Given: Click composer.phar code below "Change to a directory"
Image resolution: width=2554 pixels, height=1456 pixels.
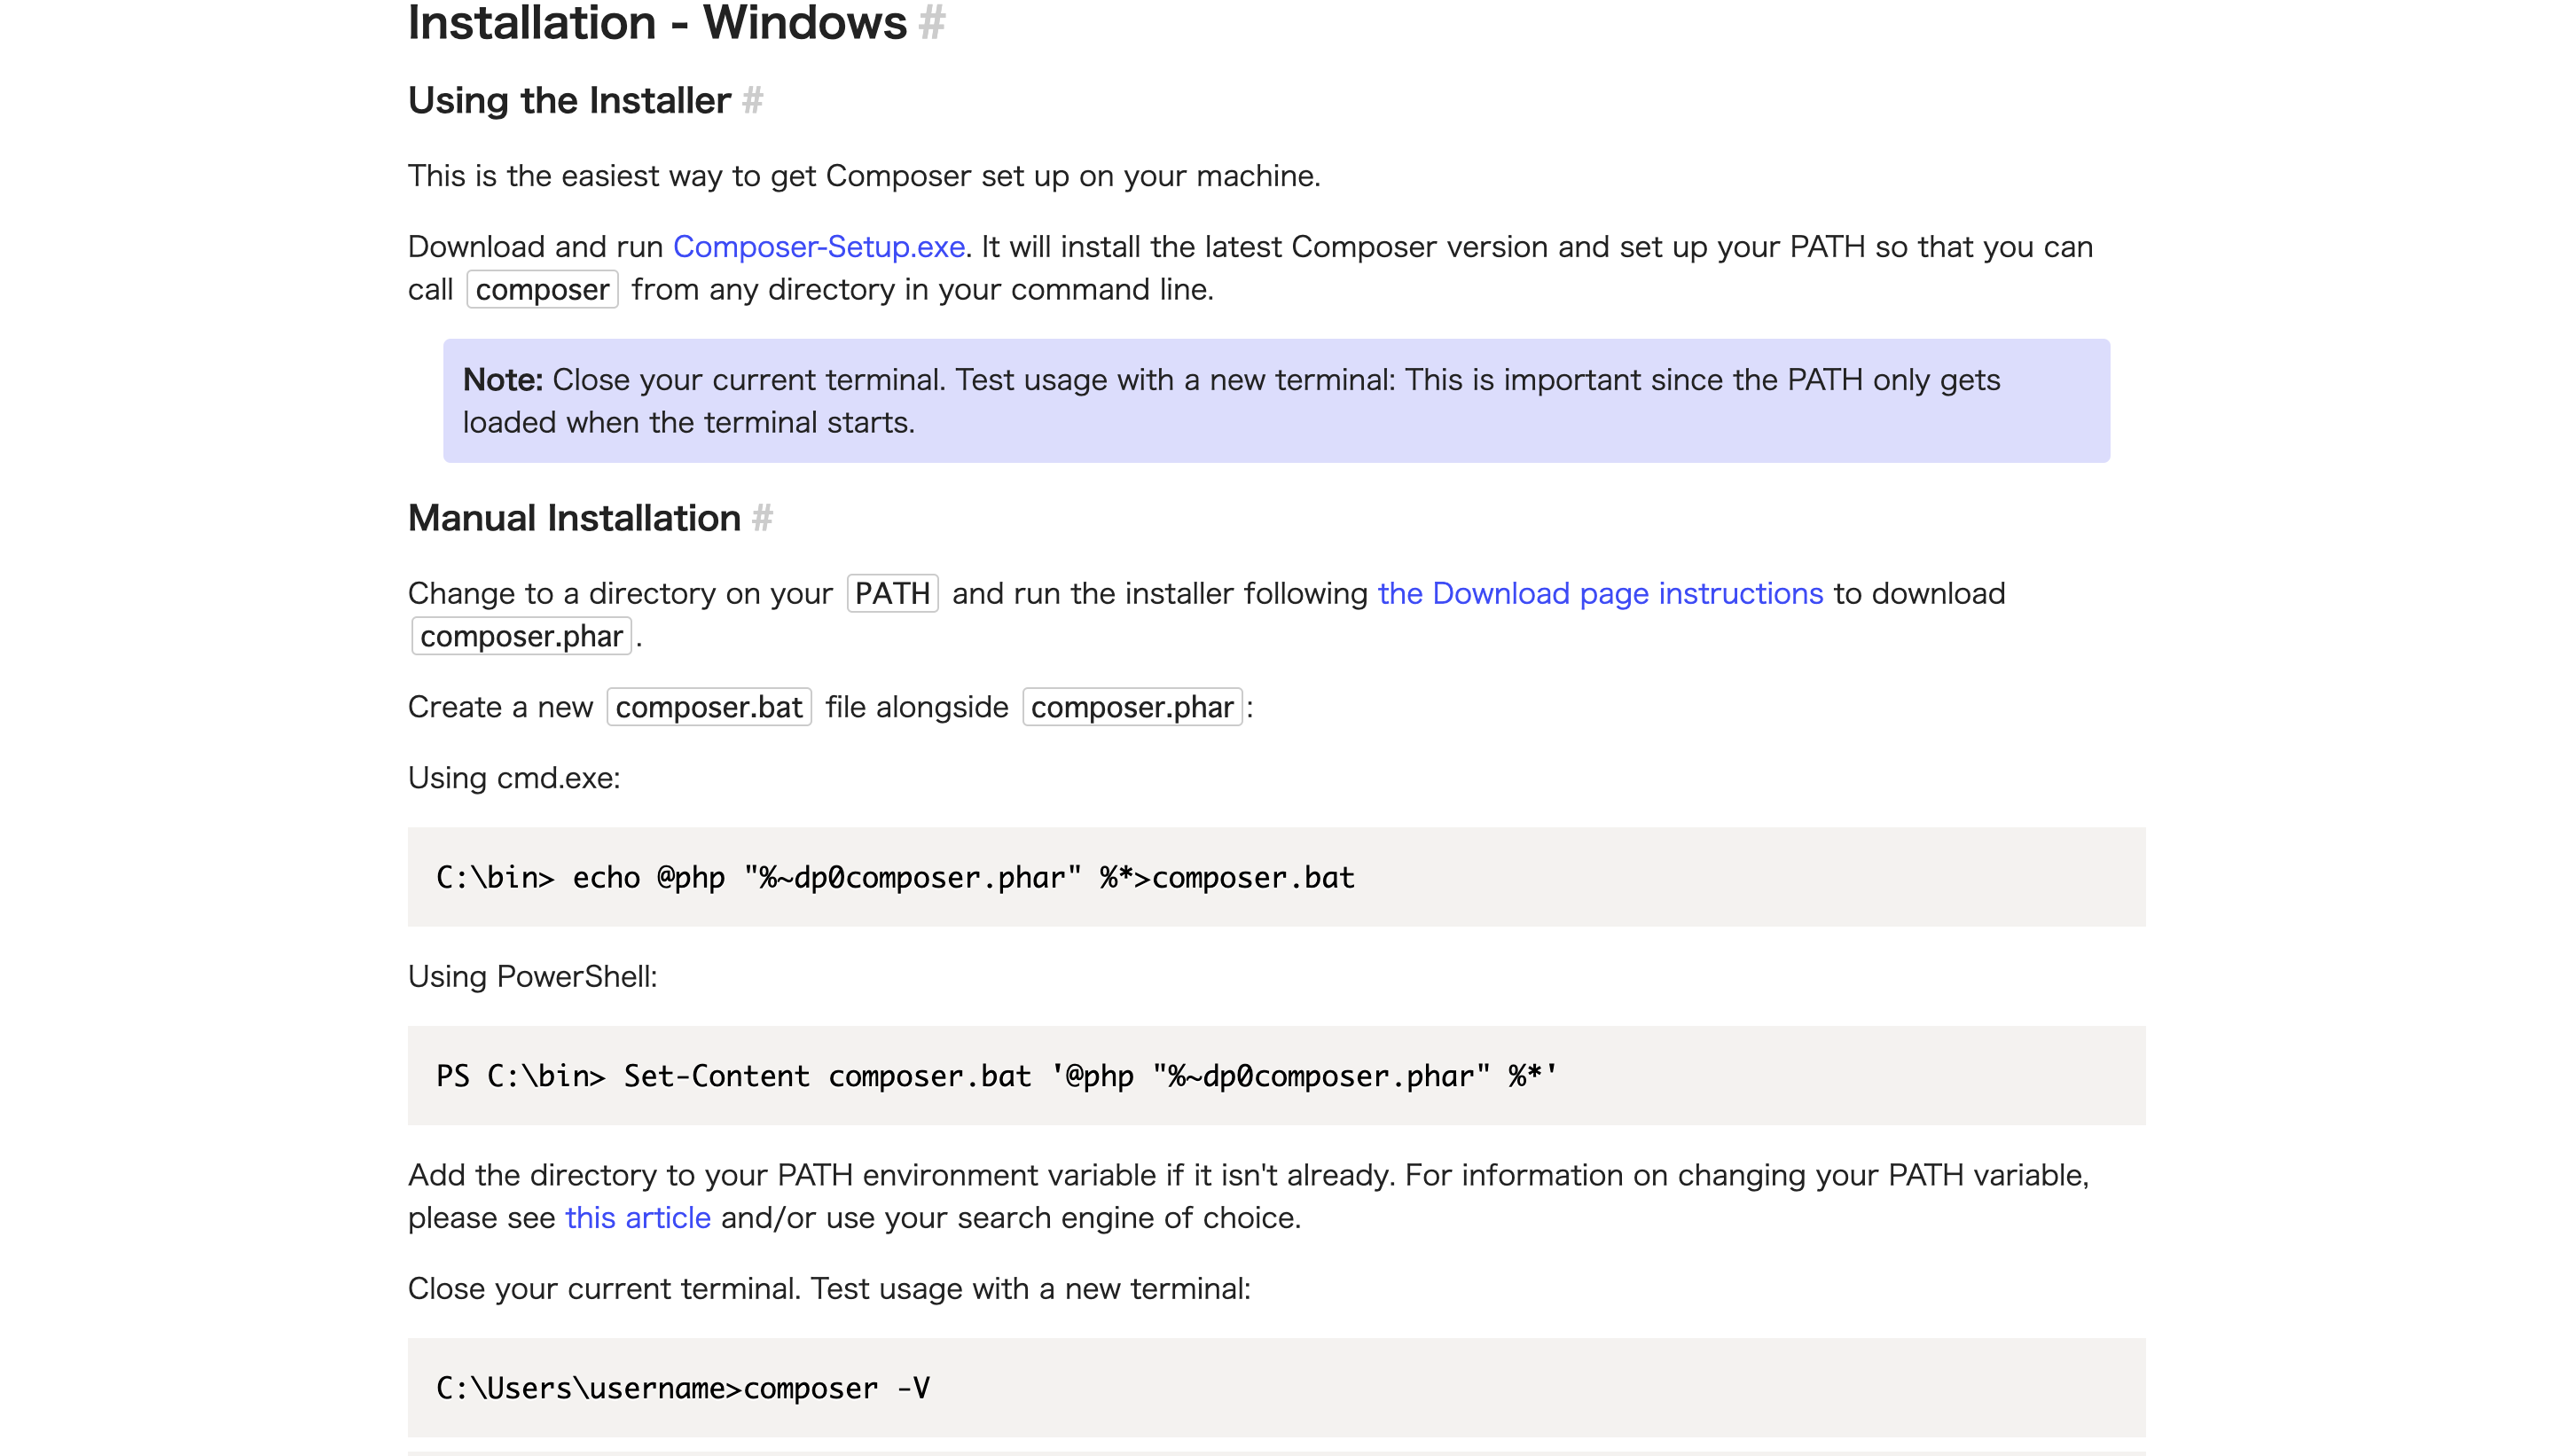Looking at the screenshot, I should coord(521,636).
